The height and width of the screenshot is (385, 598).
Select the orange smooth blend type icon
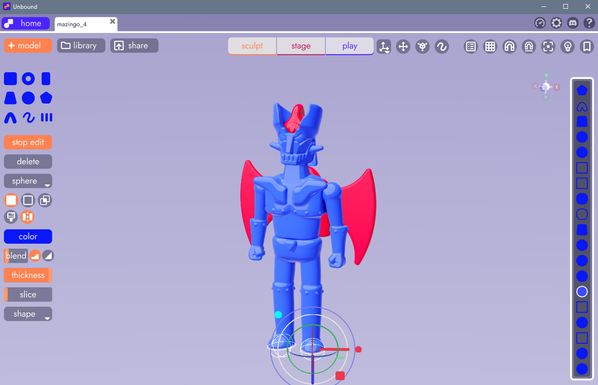tap(35, 256)
